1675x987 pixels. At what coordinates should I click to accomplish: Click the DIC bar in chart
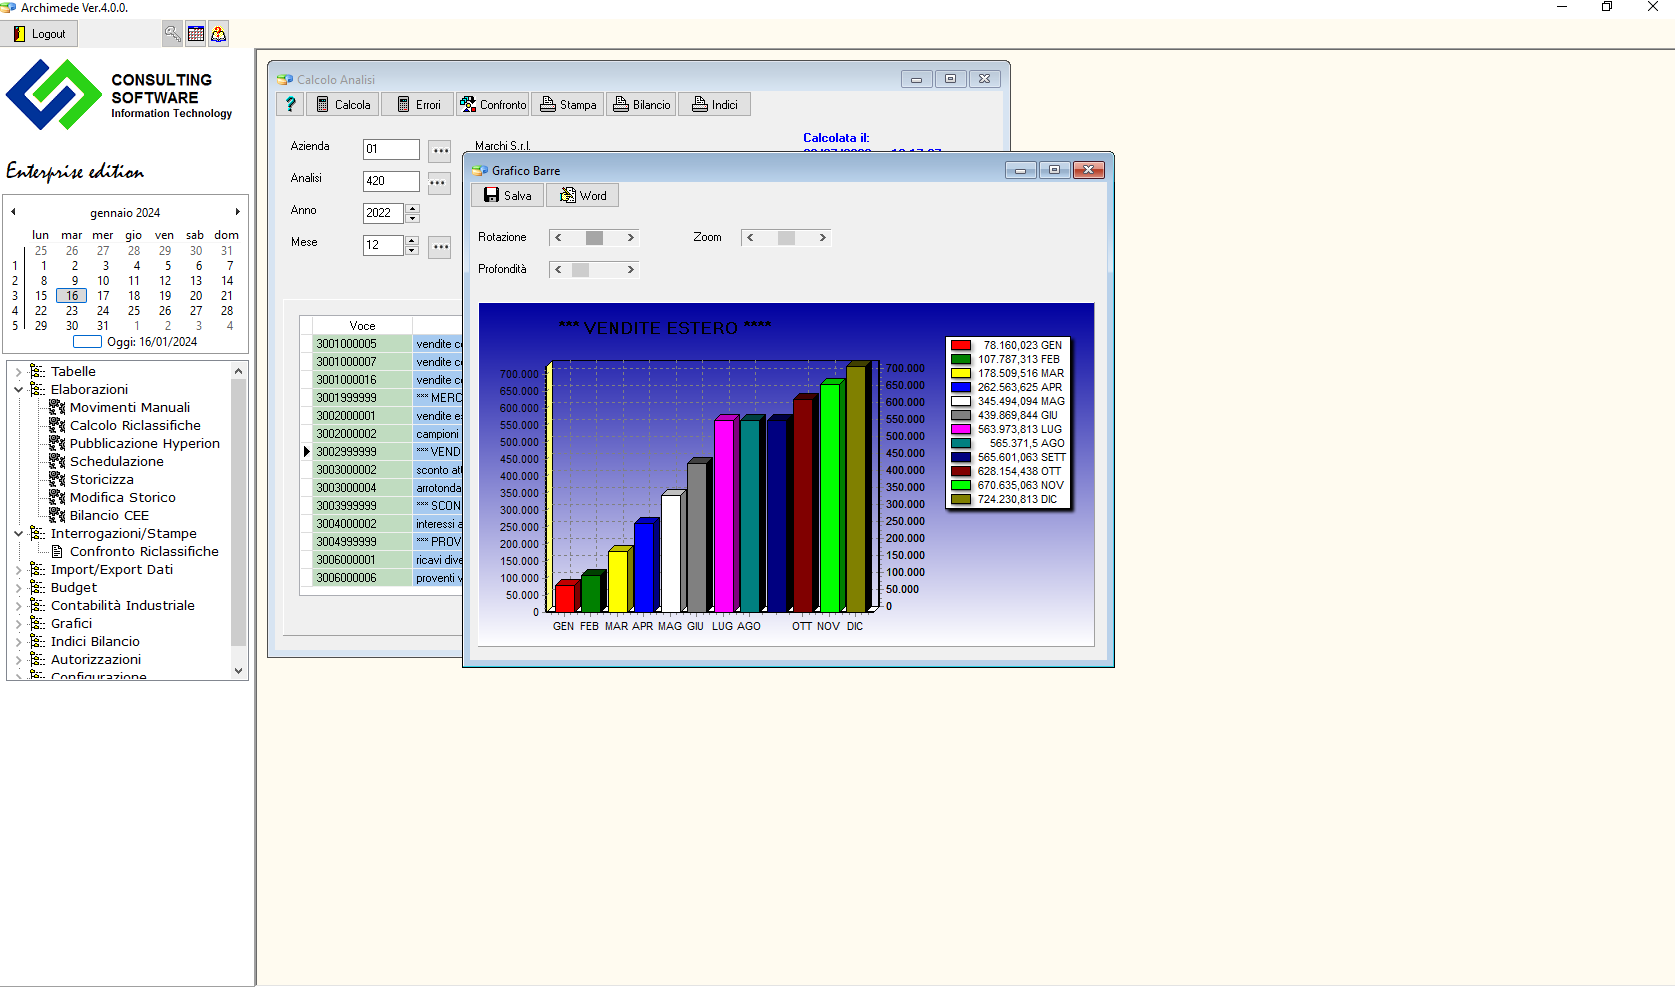point(856,488)
